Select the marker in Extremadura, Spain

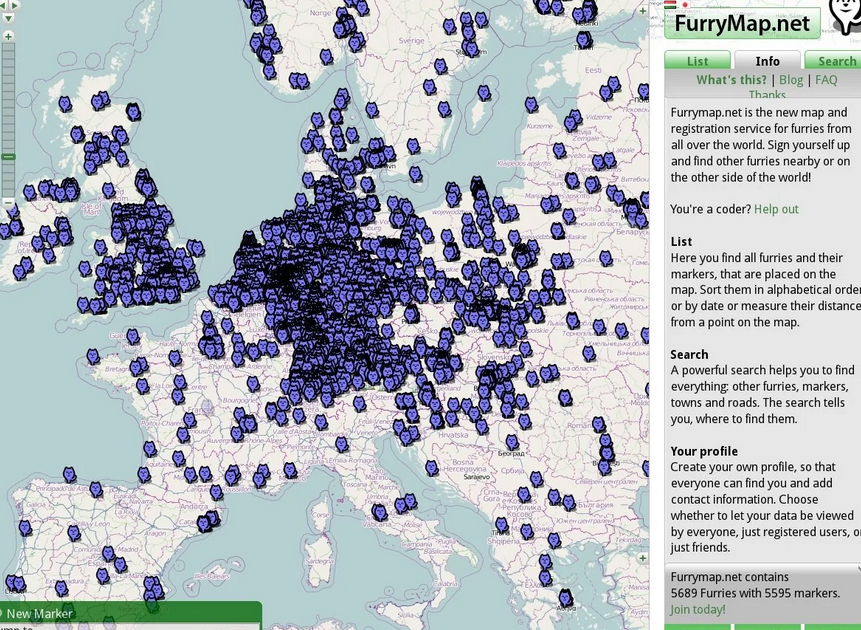pyautogui.click(x=62, y=589)
